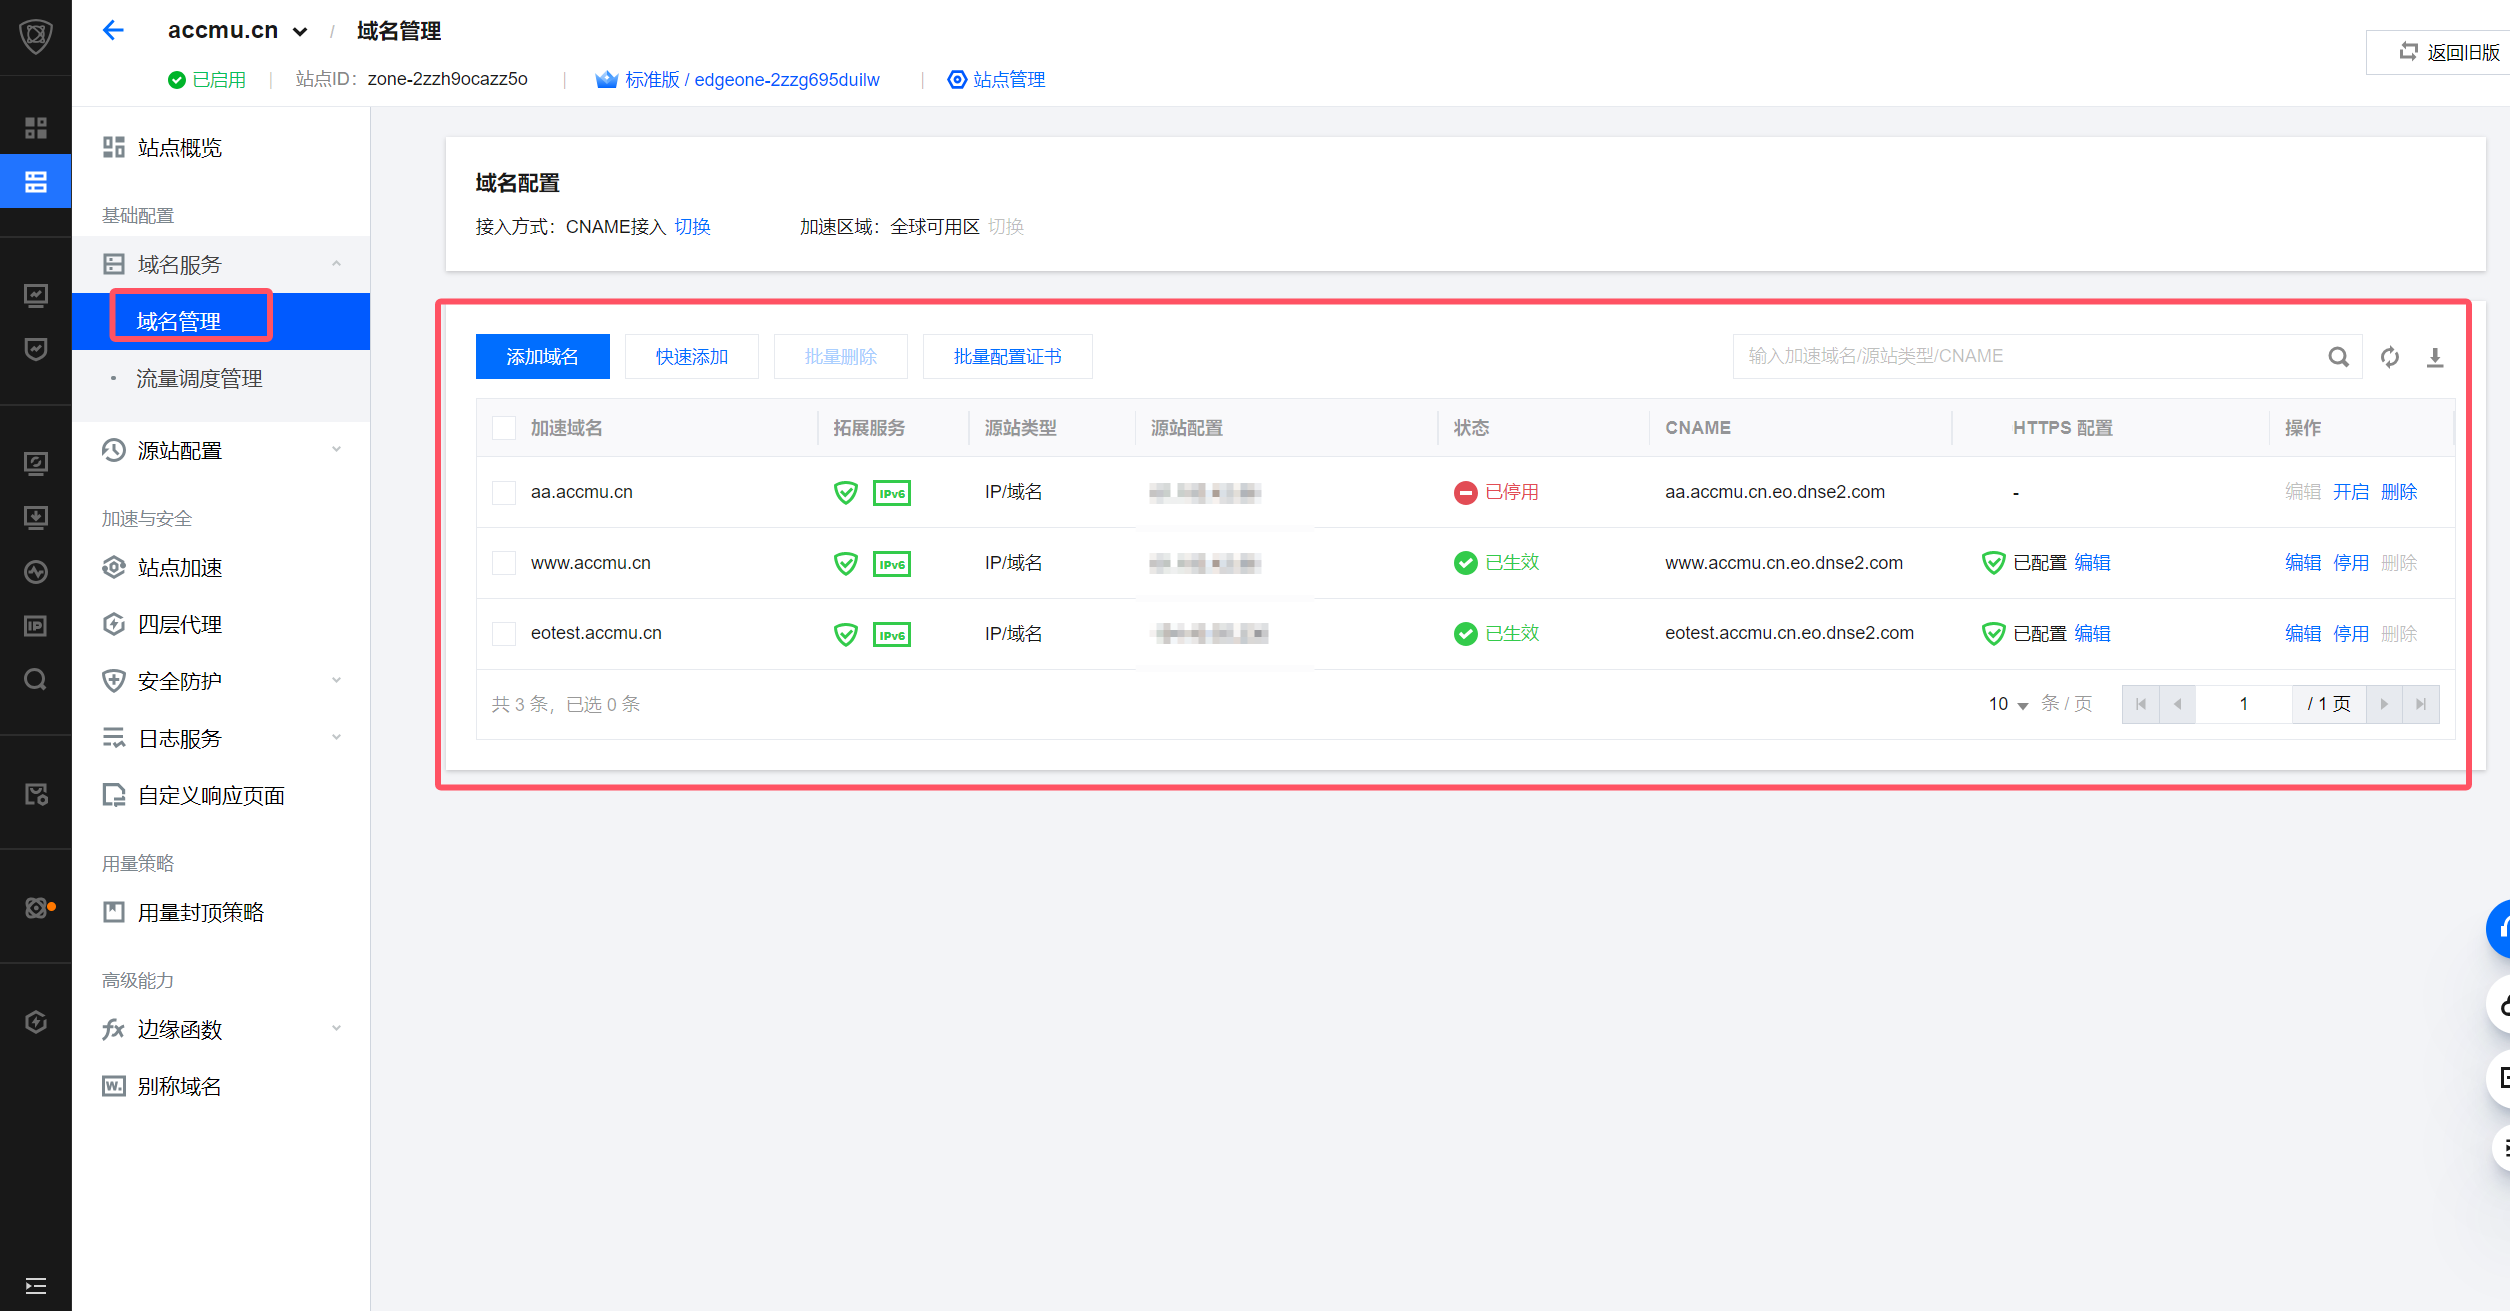
Task: Click the 批量配置证书 button
Action: pos(1008,356)
